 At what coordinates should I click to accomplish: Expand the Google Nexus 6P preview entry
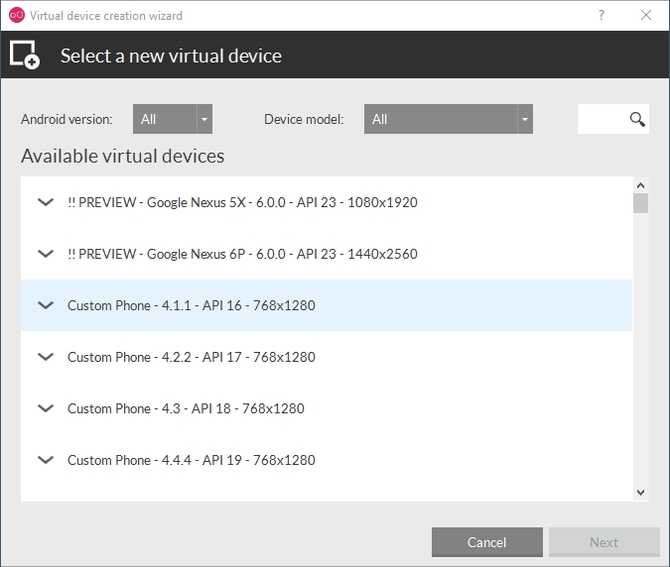[x=46, y=254]
